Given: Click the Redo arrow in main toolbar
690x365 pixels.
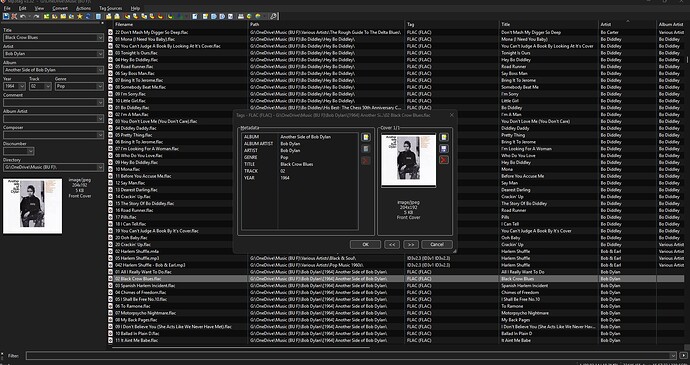Looking at the screenshot, I should [x=37, y=16].
